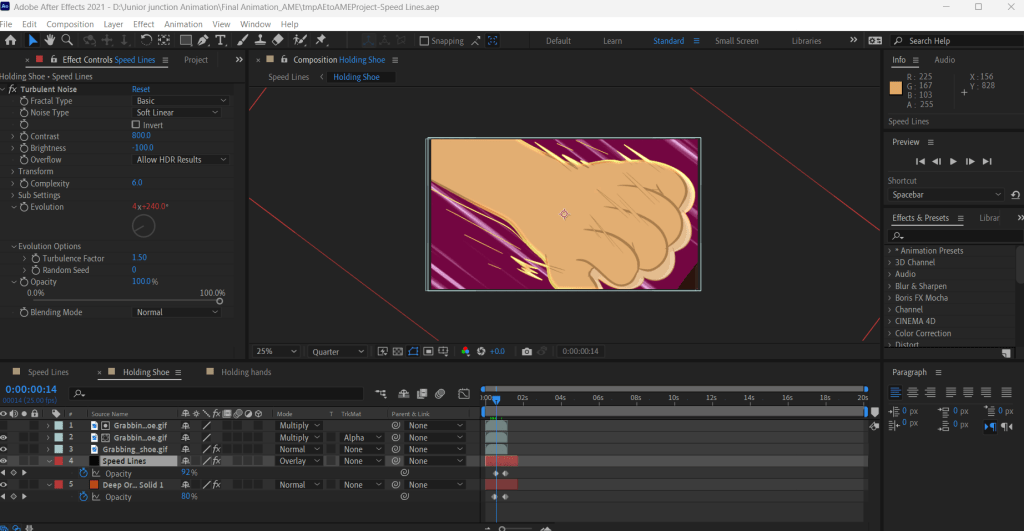Click the Search Help field
Viewport: 1024px width, 531px height.
[x=955, y=41]
